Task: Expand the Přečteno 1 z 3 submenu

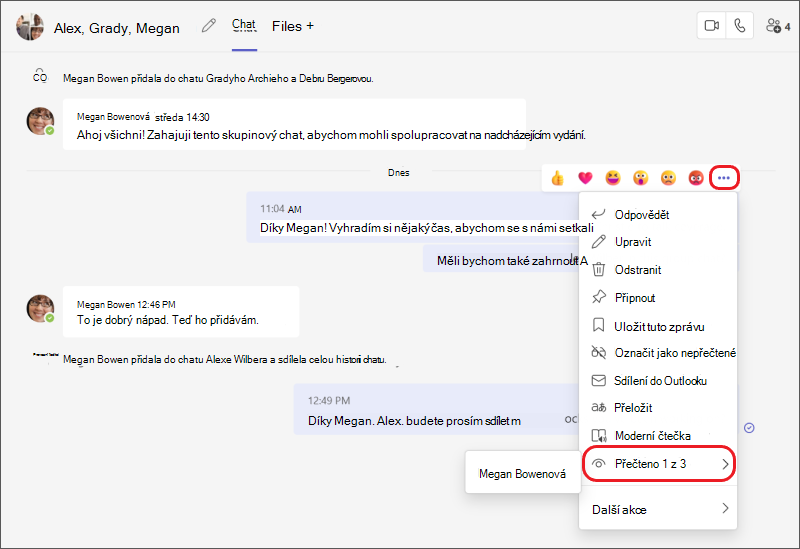Action: pyautogui.click(x=659, y=464)
